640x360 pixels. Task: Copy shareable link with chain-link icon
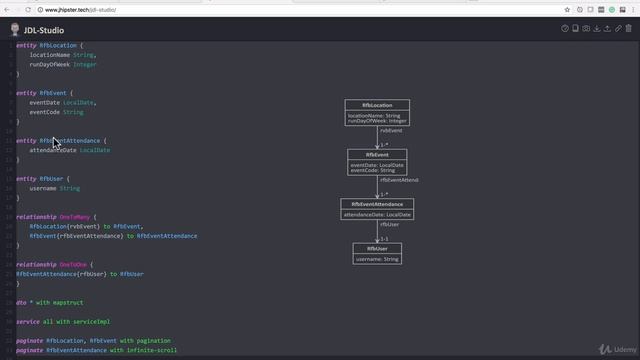(618, 28)
